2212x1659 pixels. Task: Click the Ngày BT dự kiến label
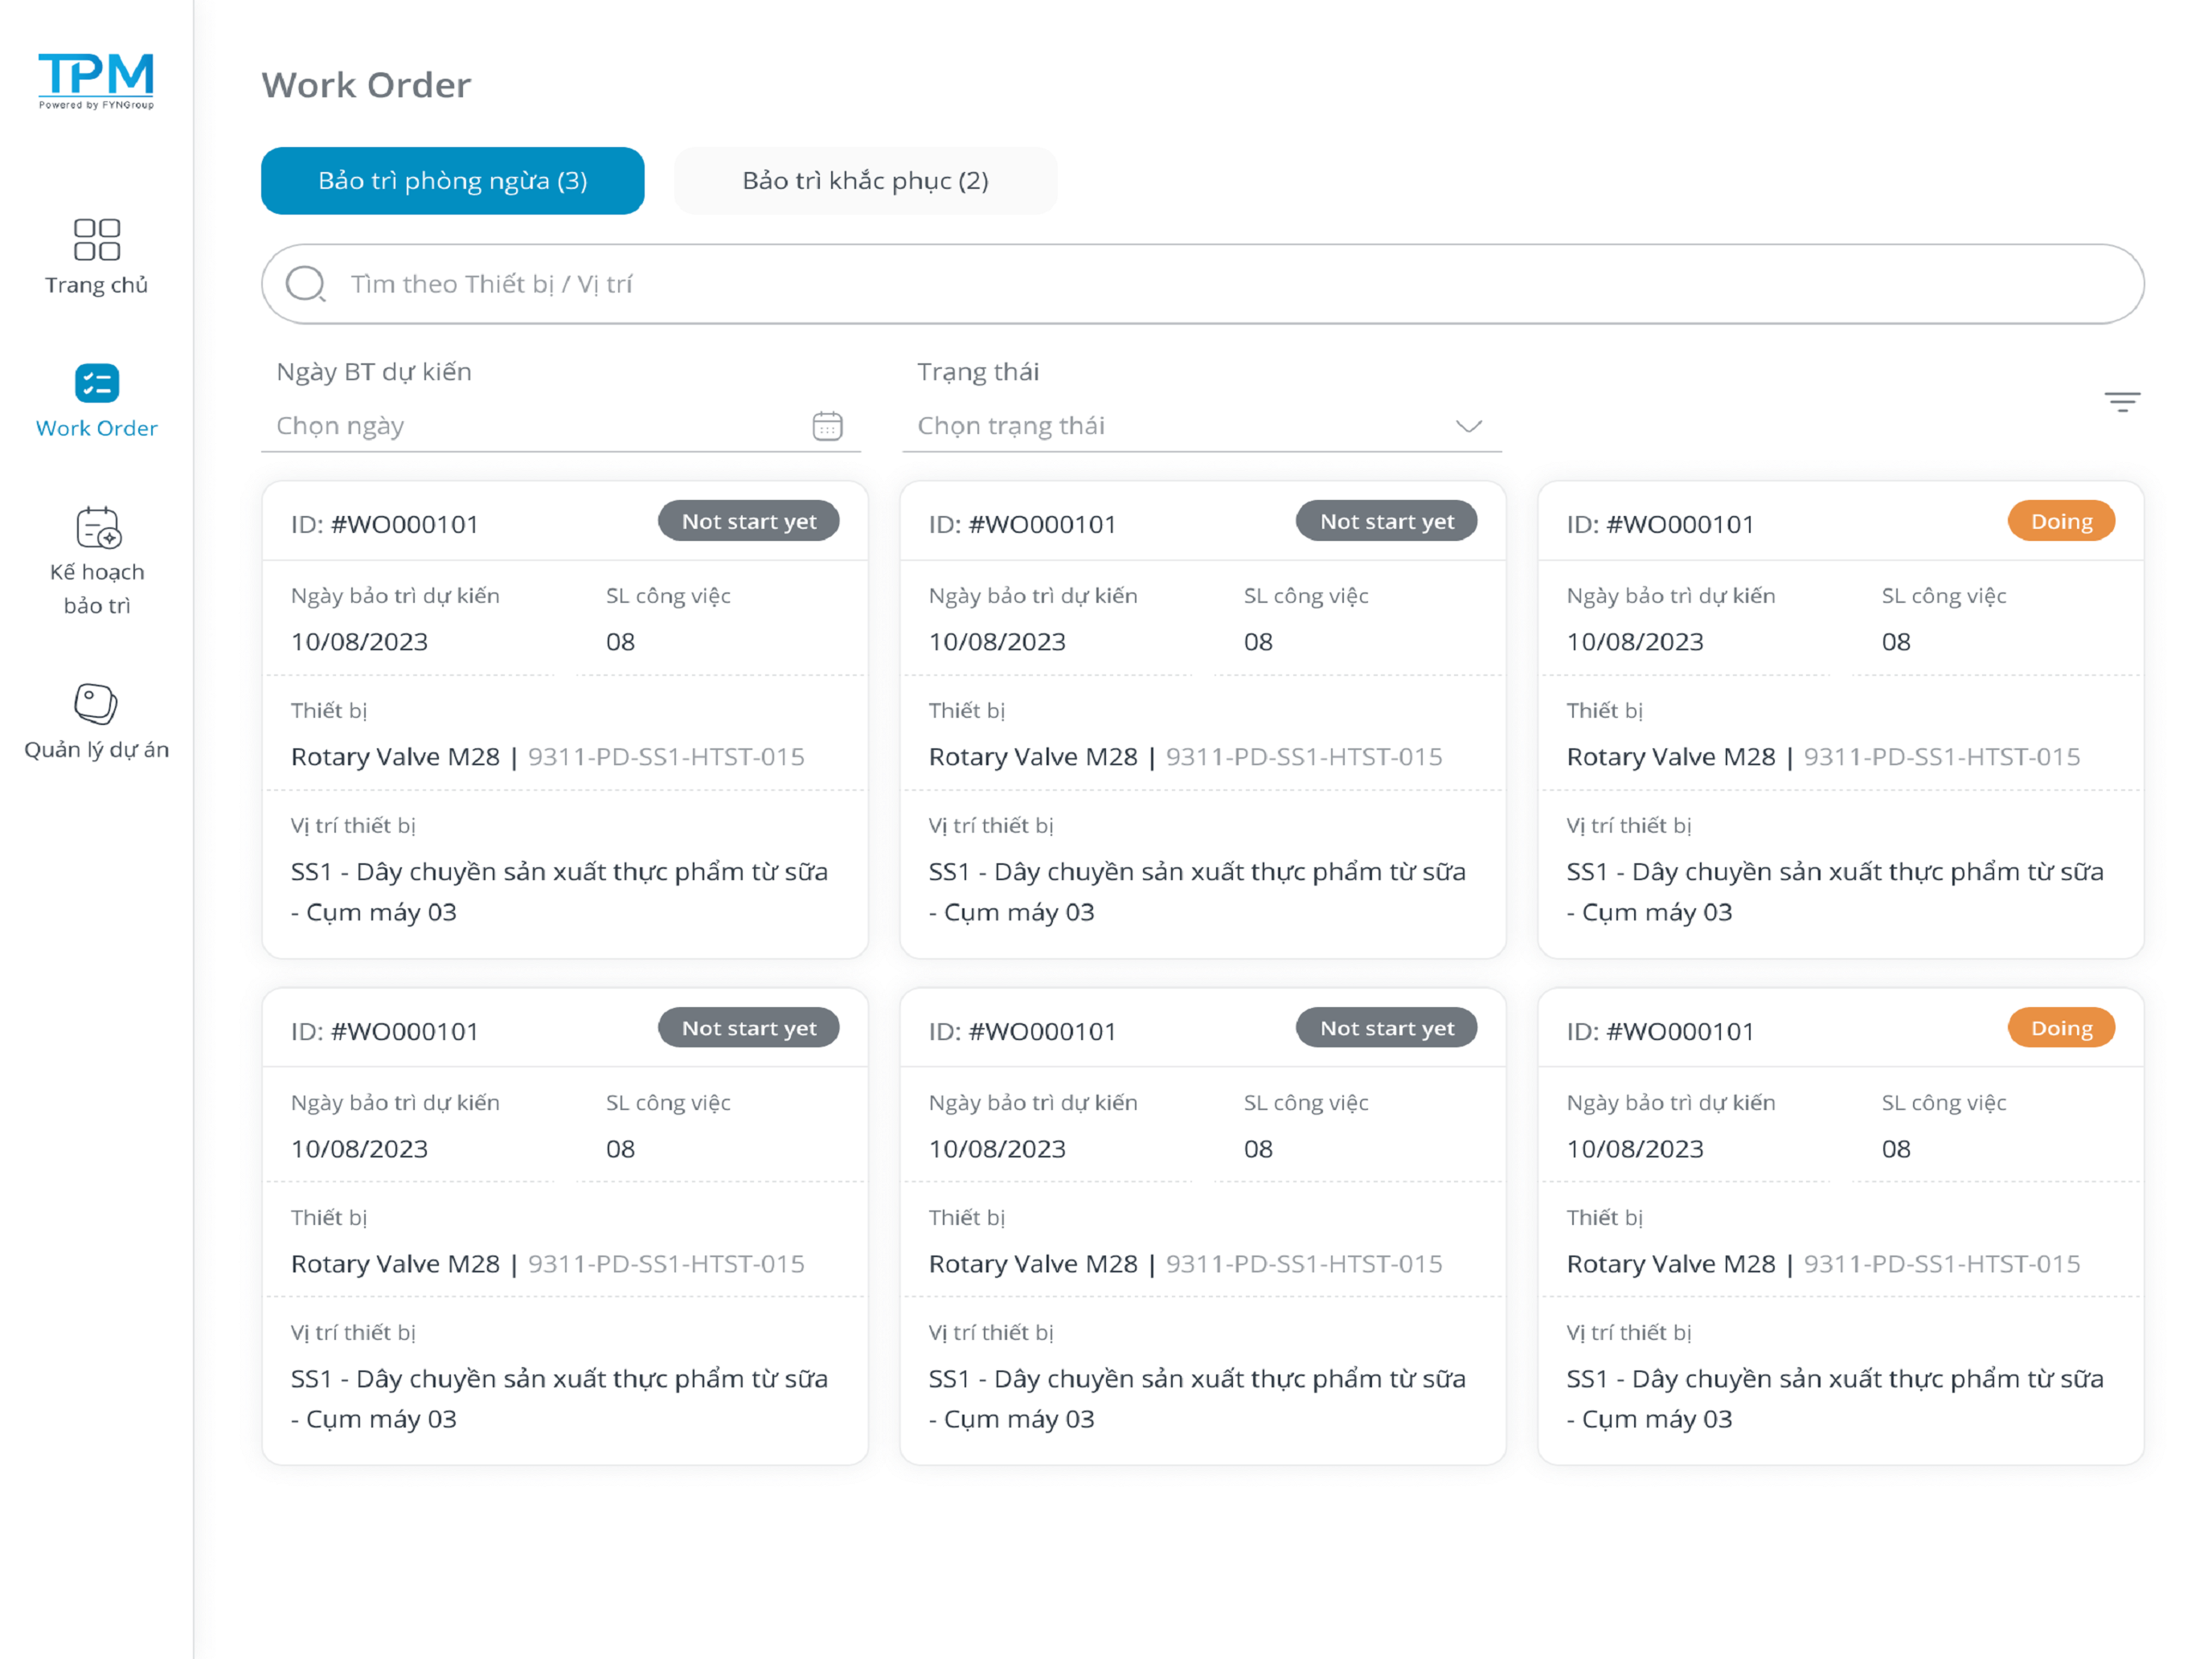[x=374, y=372]
